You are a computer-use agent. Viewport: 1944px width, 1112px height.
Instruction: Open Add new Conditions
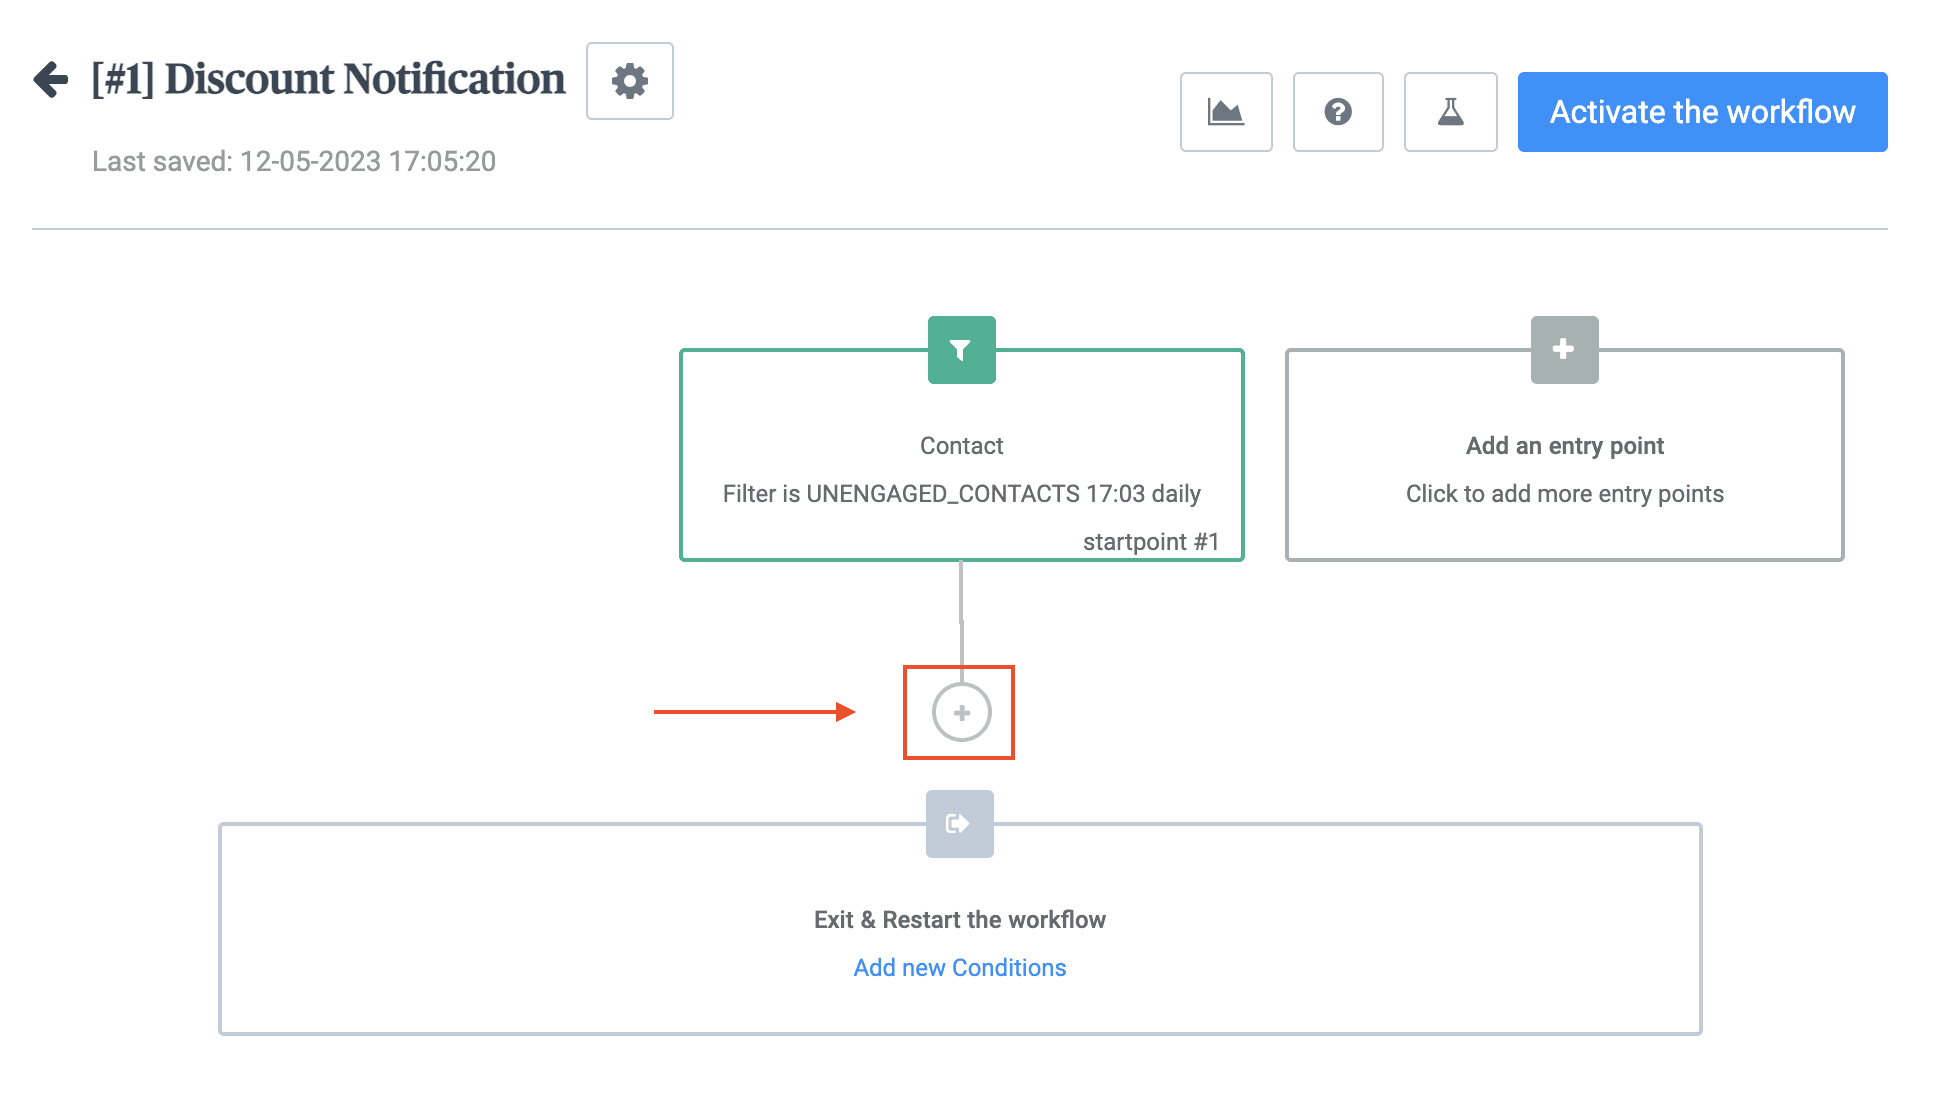coord(959,967)
